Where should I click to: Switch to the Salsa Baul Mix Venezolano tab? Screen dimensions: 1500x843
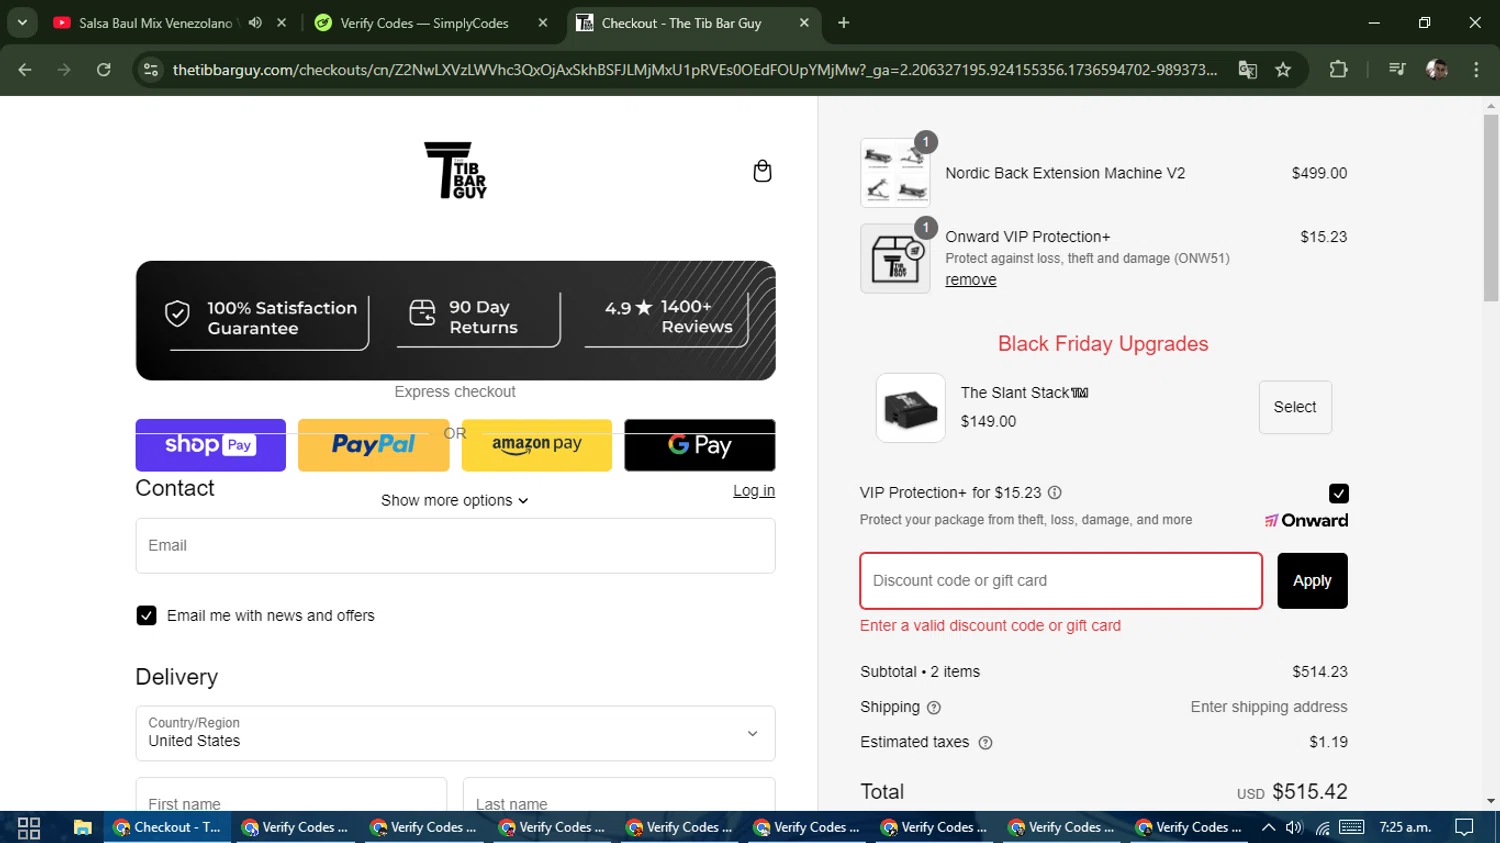tap(155, 23)
